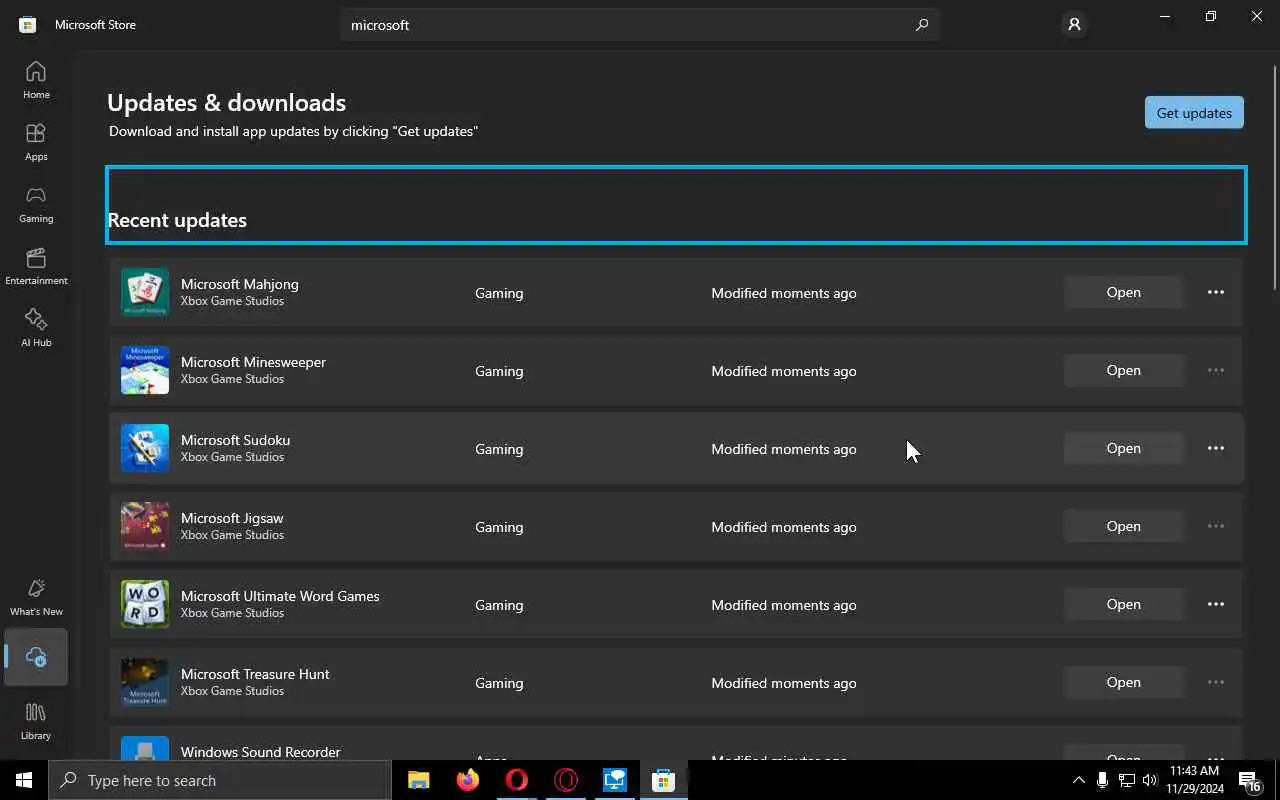
Task: Open Microsoft Sudoku with its Open button
Action: (1123, 448)
